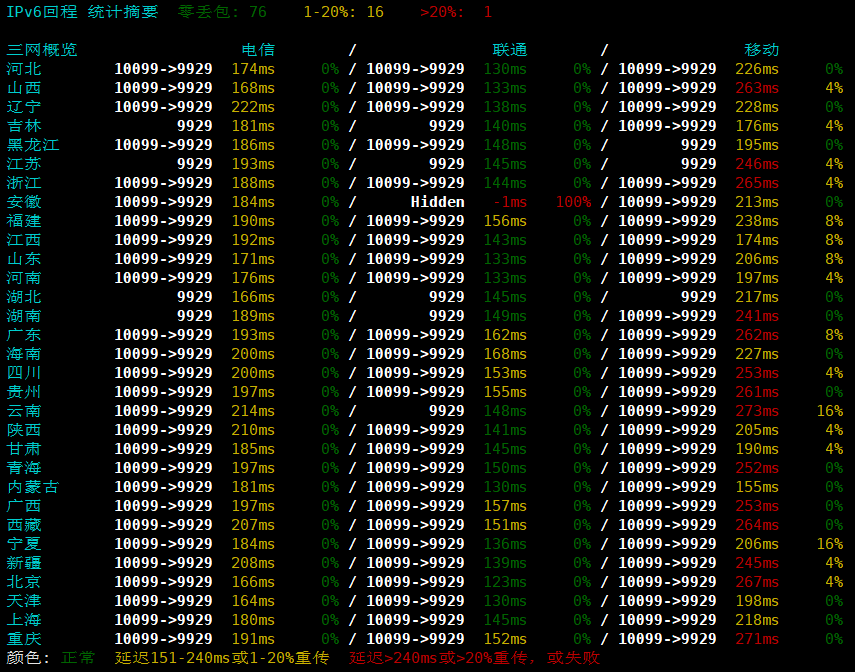Select the '重庆' province row label
This screenshot has height=672, width=855.
[24, 639]
